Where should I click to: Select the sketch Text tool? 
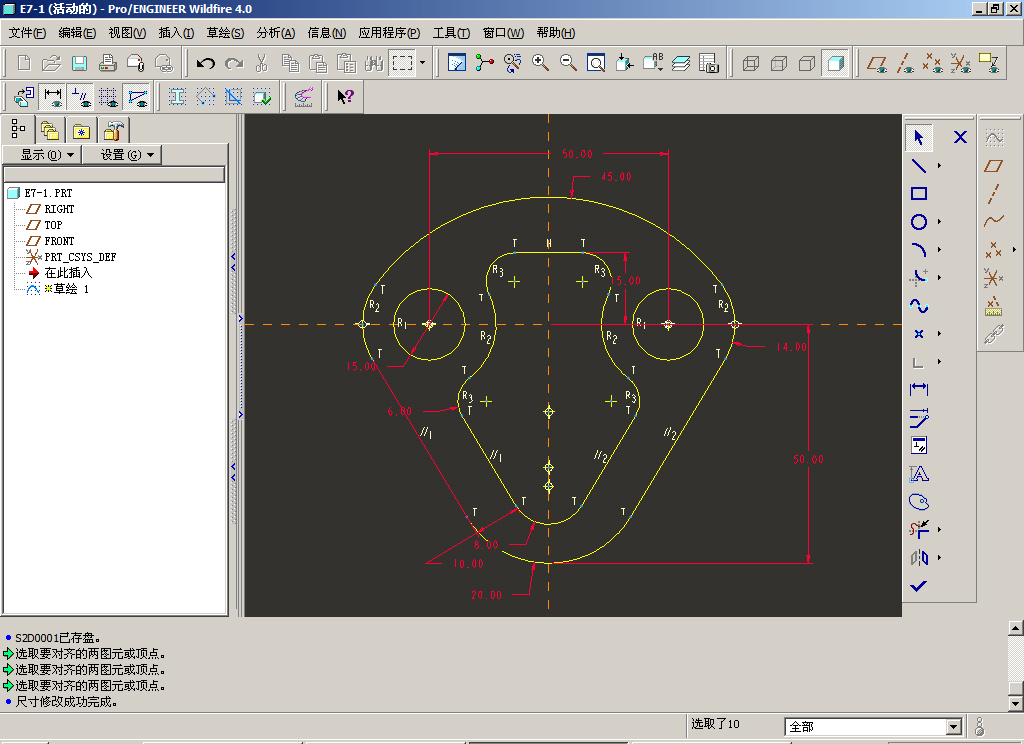click(919, 474)
